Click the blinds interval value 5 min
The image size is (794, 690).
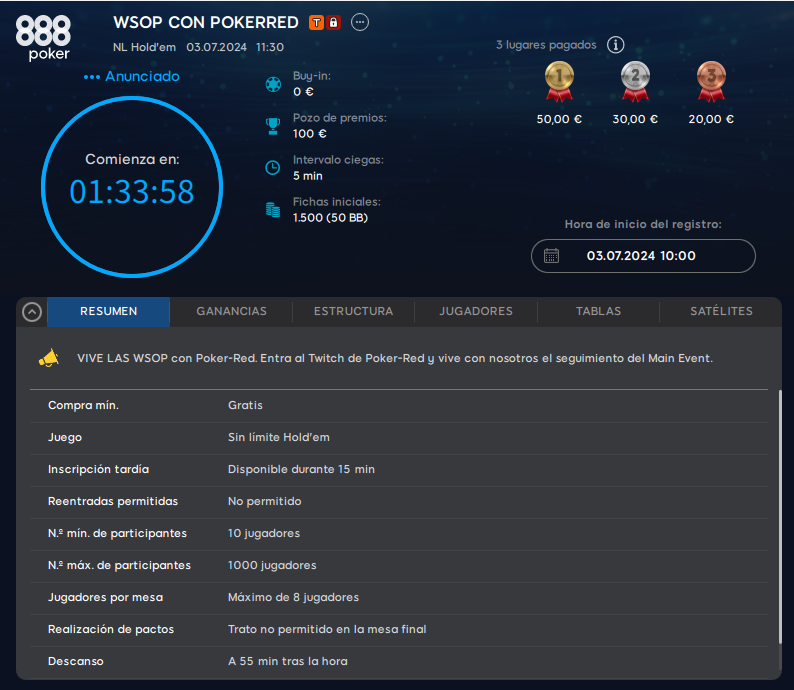click(308, 176)
